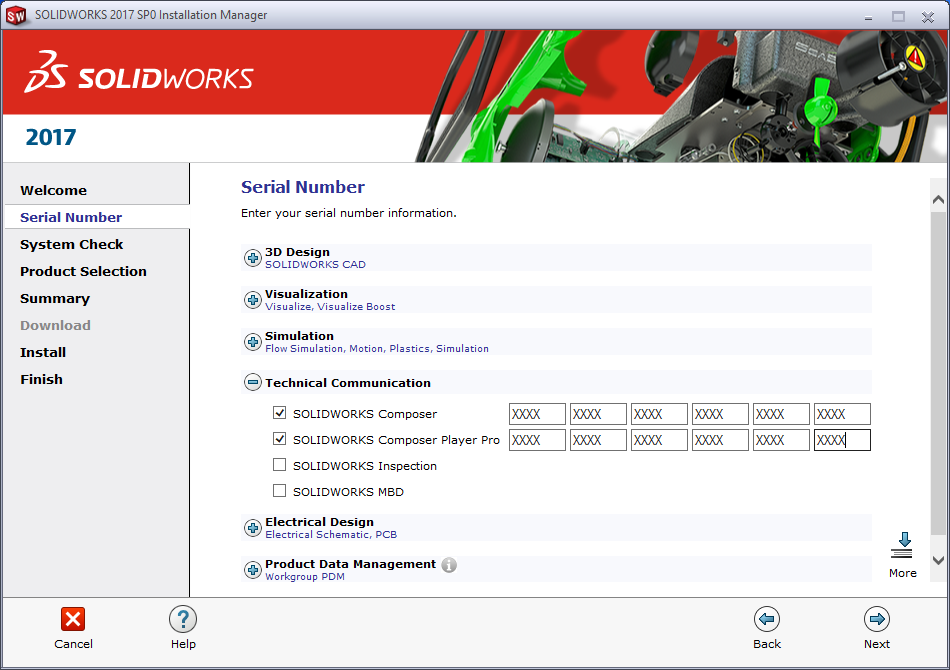Click second serial field for Composer Player Pro

pos(598,440)
